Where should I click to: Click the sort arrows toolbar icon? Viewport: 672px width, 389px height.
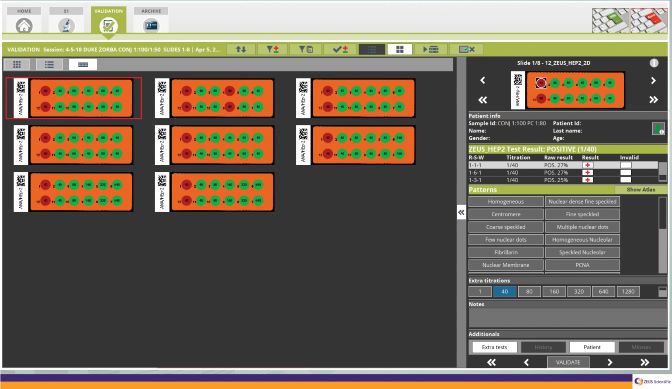point(241,49)
